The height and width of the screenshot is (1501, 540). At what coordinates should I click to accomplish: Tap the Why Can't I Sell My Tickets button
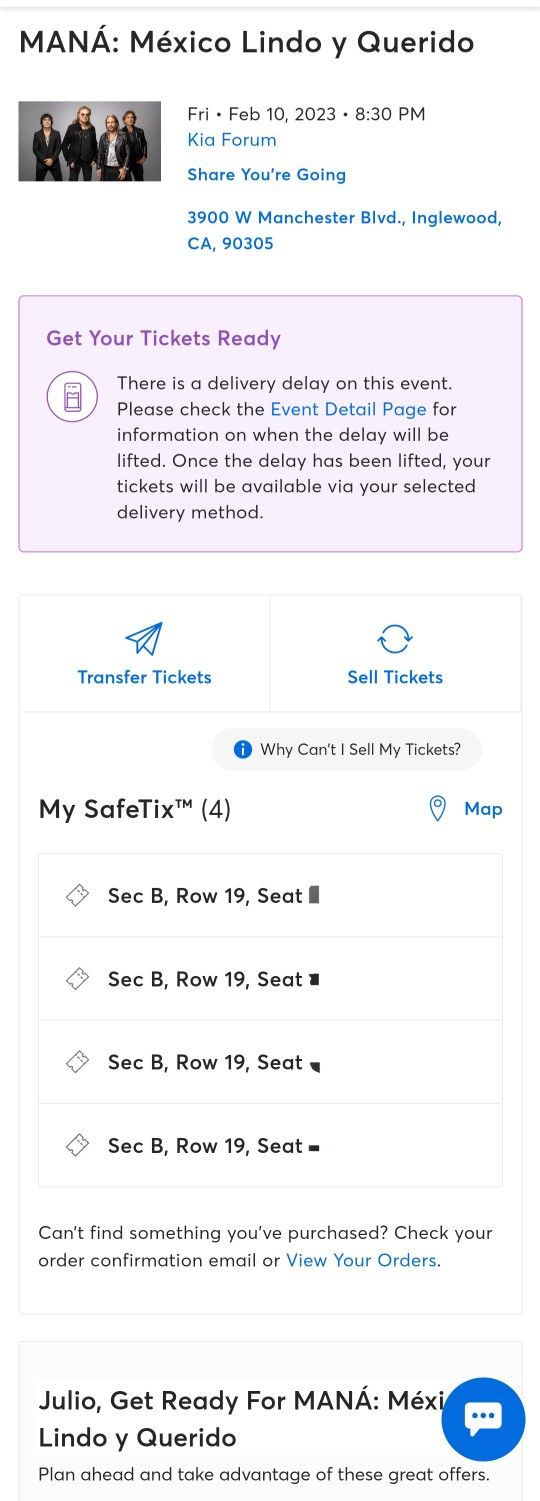[347, 749]
